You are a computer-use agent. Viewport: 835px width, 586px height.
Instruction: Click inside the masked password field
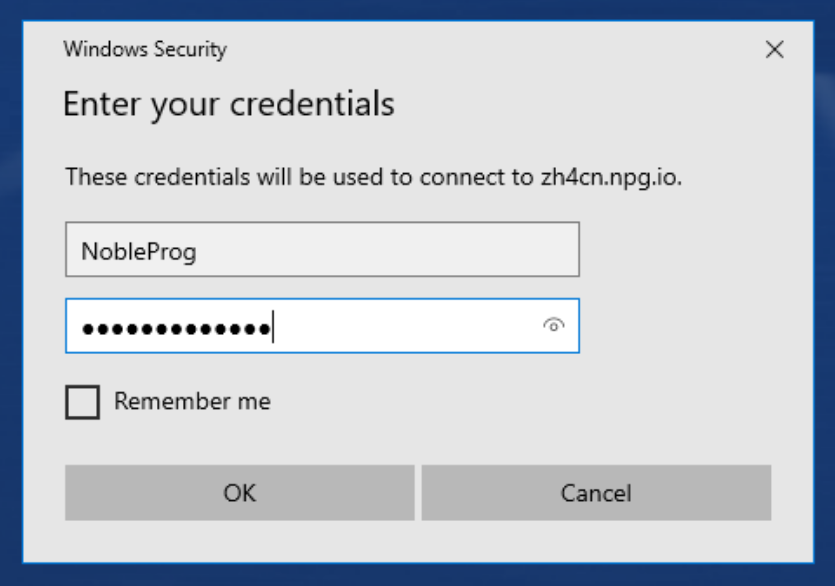click(322, 325)
